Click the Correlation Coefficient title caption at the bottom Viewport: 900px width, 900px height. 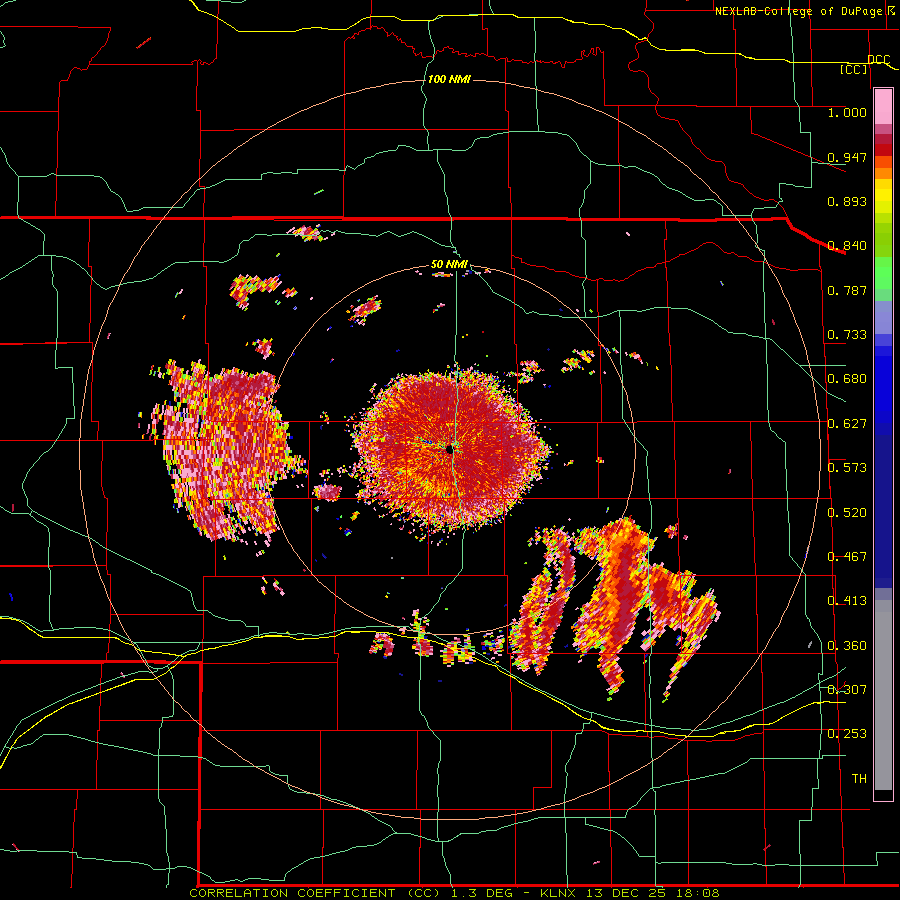pos(454,893)
